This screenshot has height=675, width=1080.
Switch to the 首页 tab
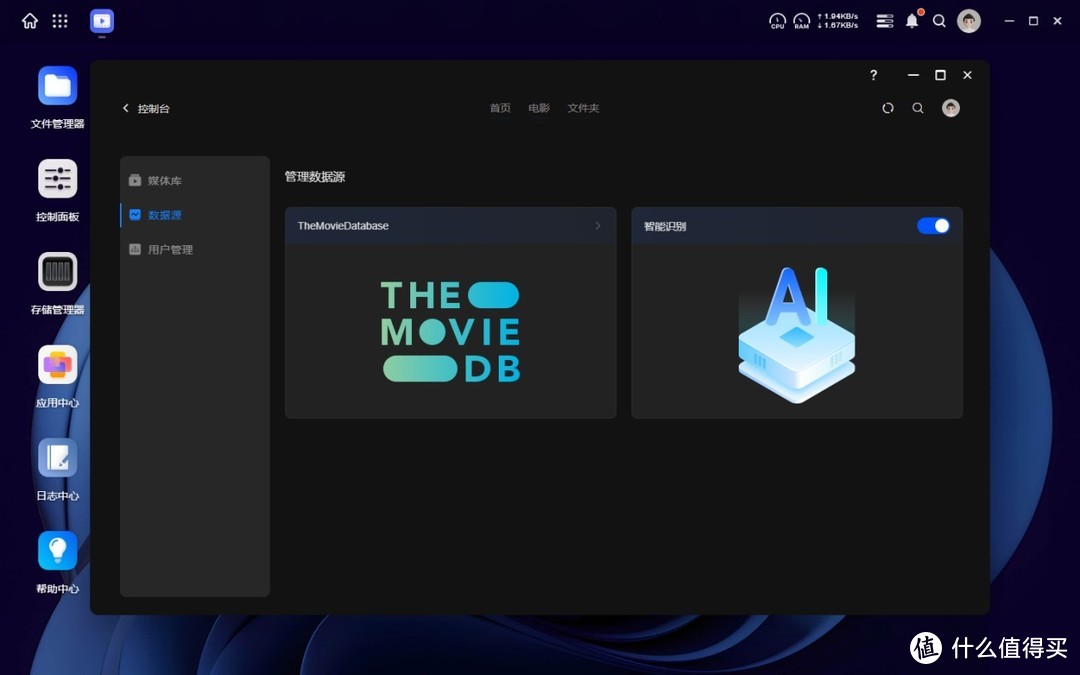(x=500, y=108)
